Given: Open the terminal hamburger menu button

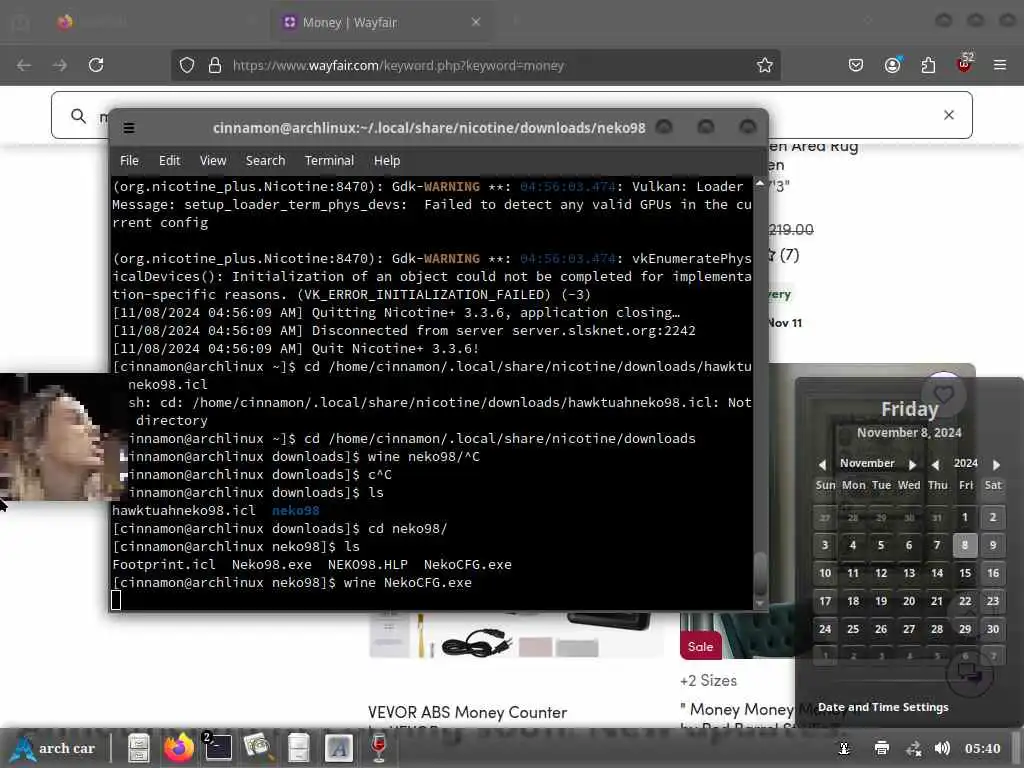Looking at the screenshot, I should [x=129, y=128].
